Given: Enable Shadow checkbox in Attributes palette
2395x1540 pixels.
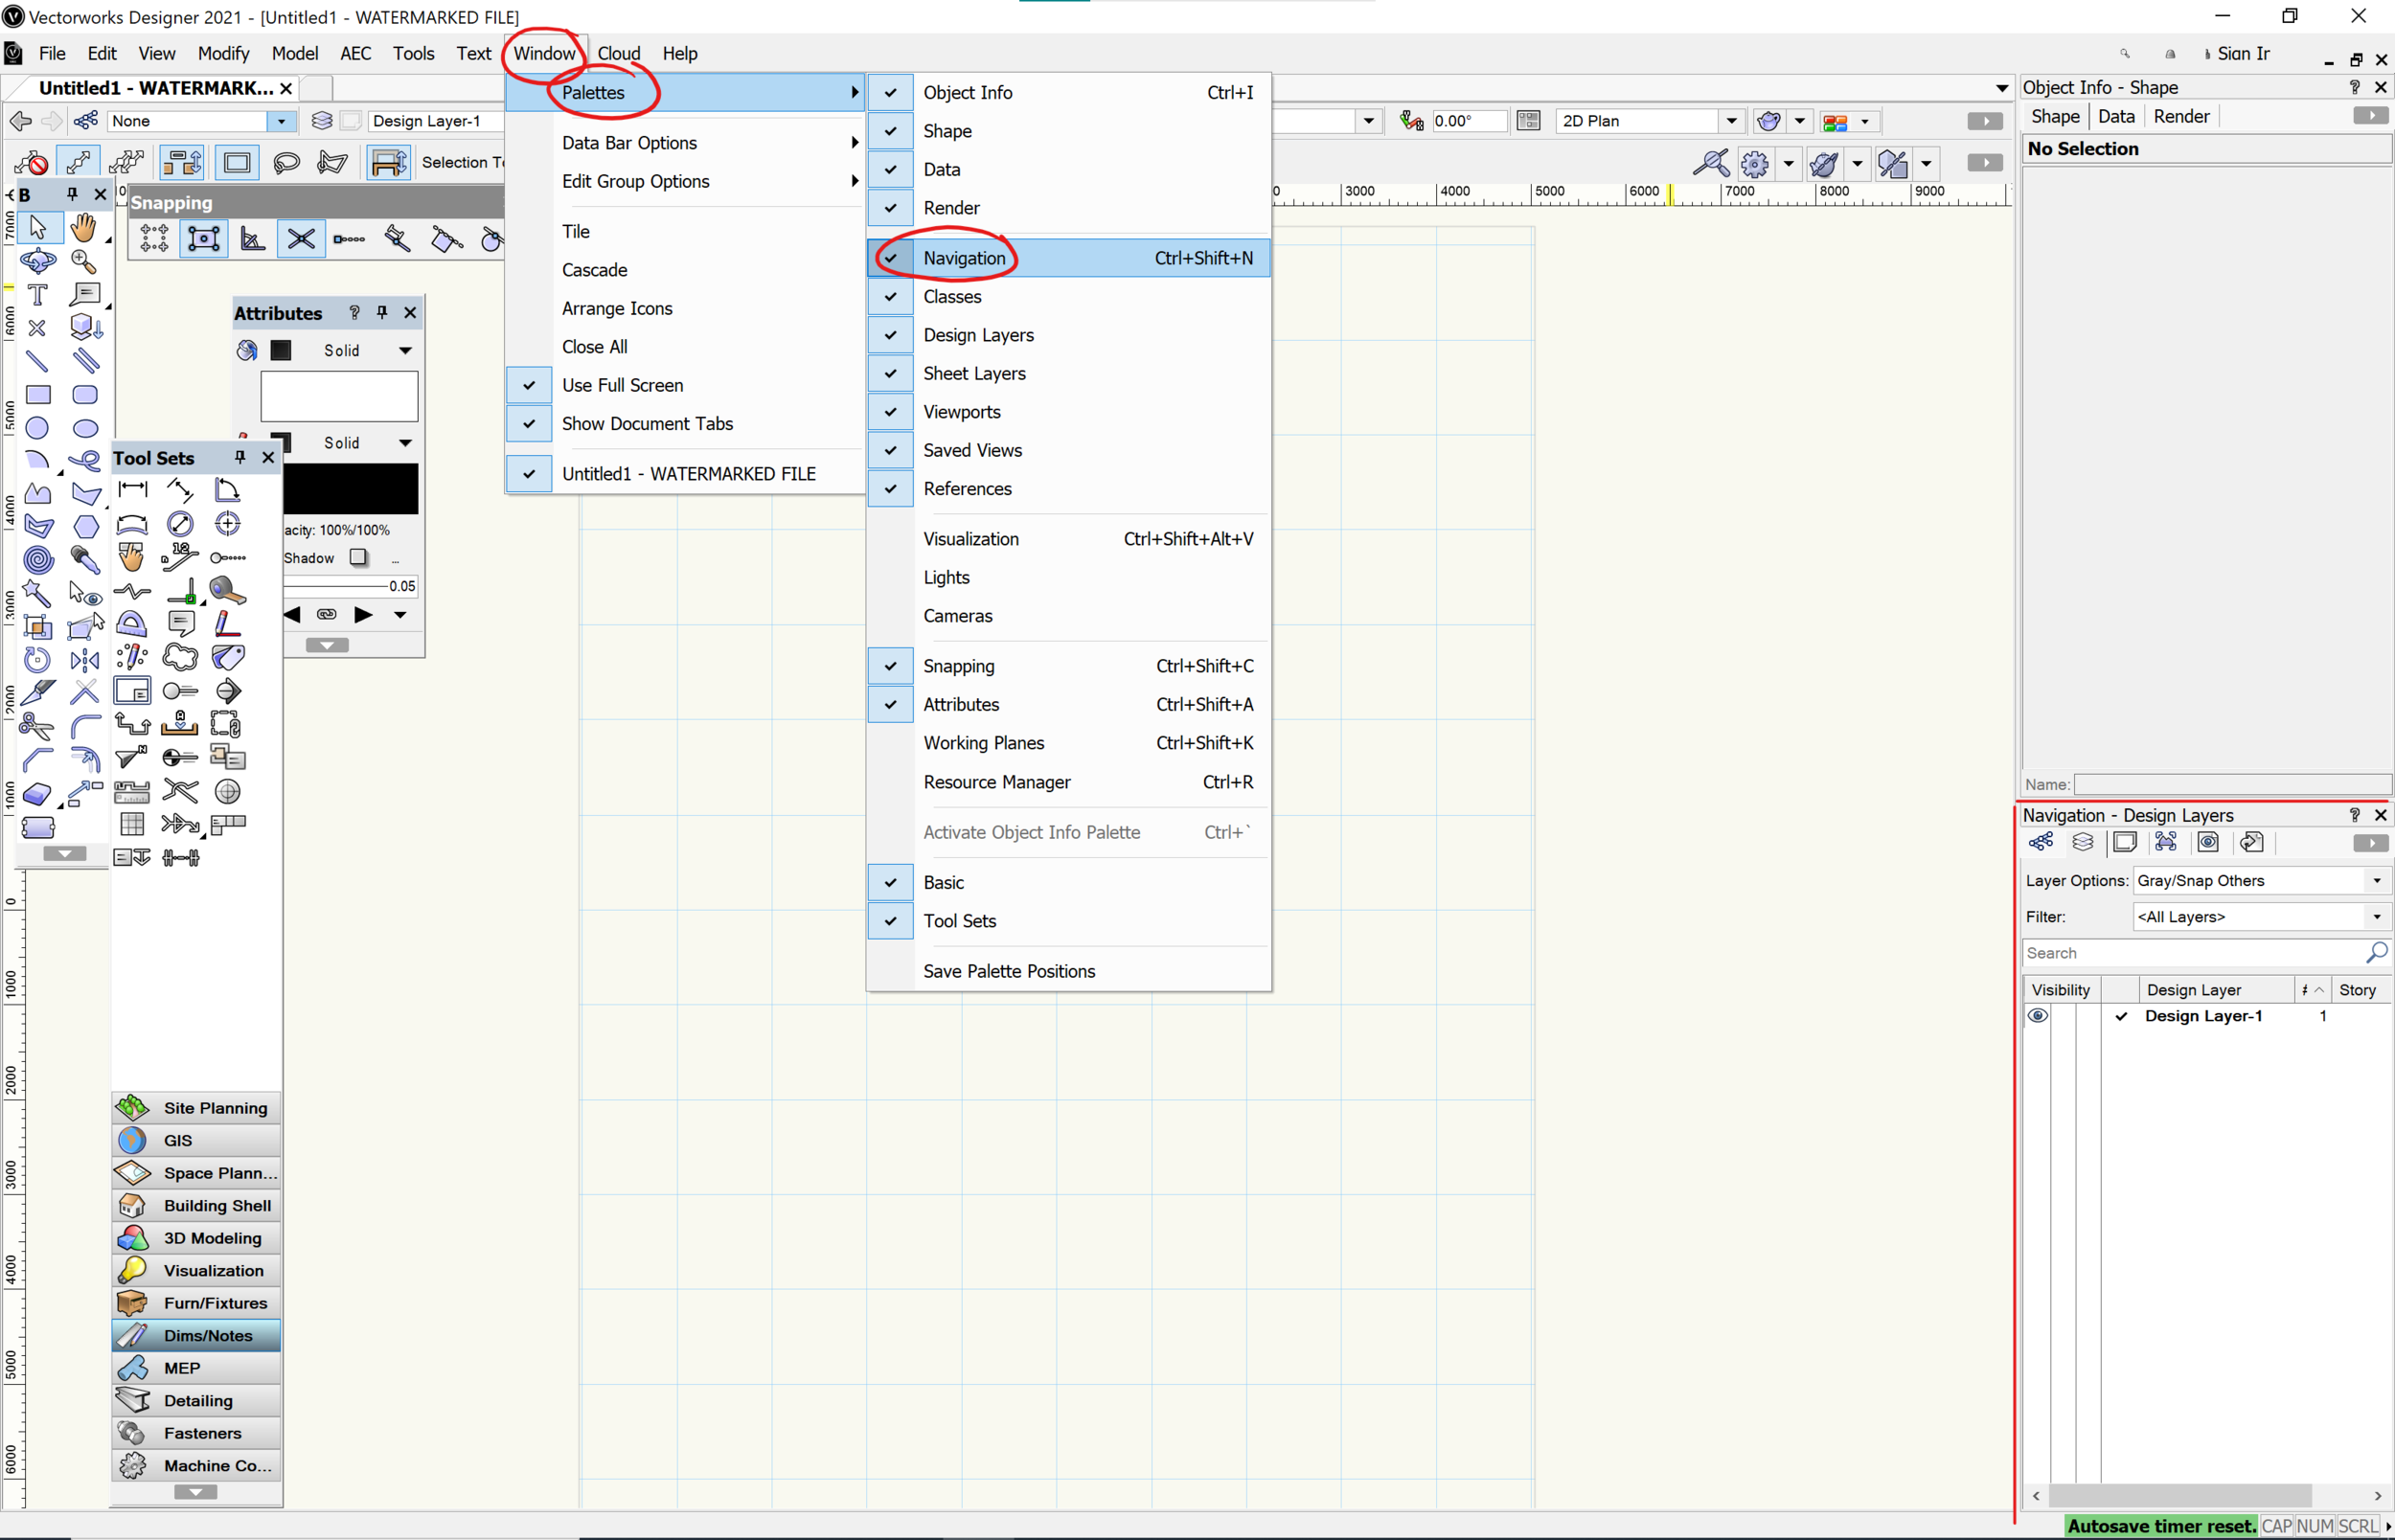Looking at the screenshot, I should click(358, 557).
